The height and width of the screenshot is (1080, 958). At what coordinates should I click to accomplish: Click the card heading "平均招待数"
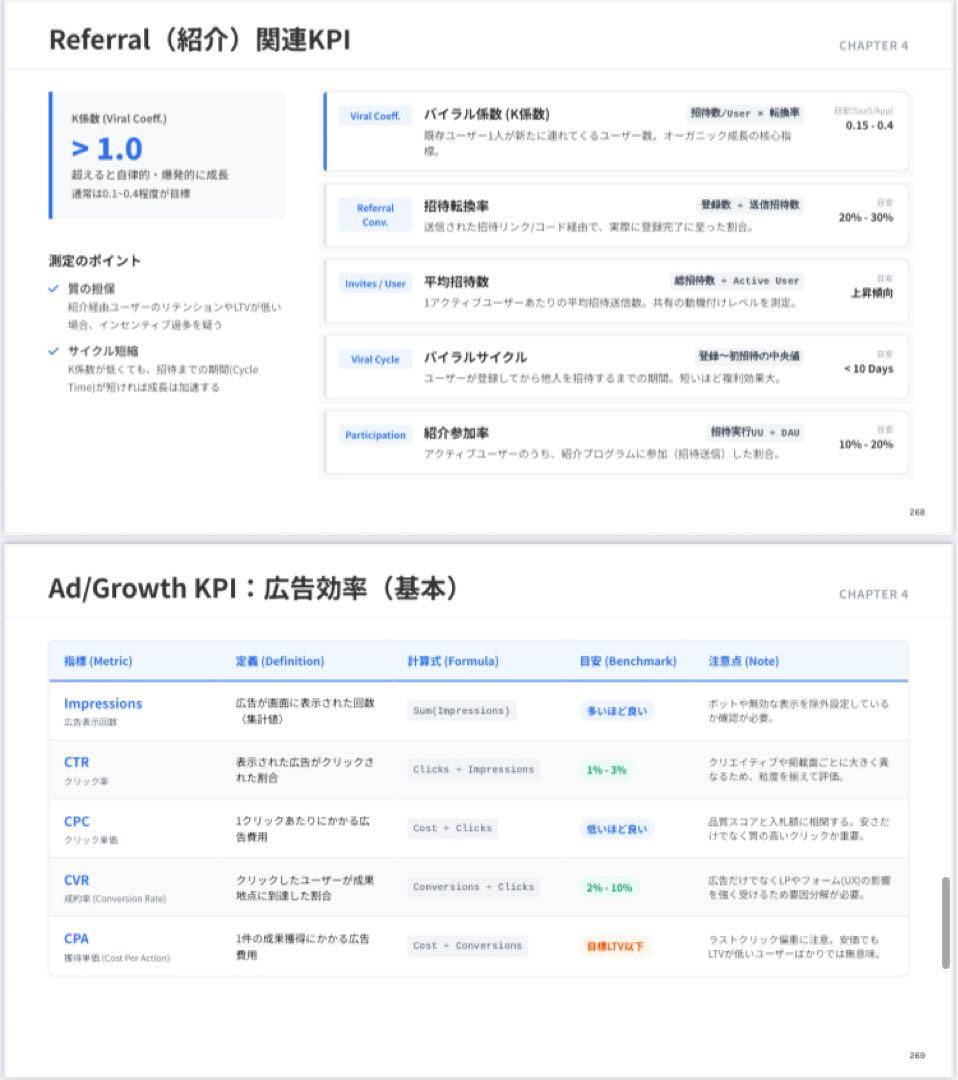[456, 282]
